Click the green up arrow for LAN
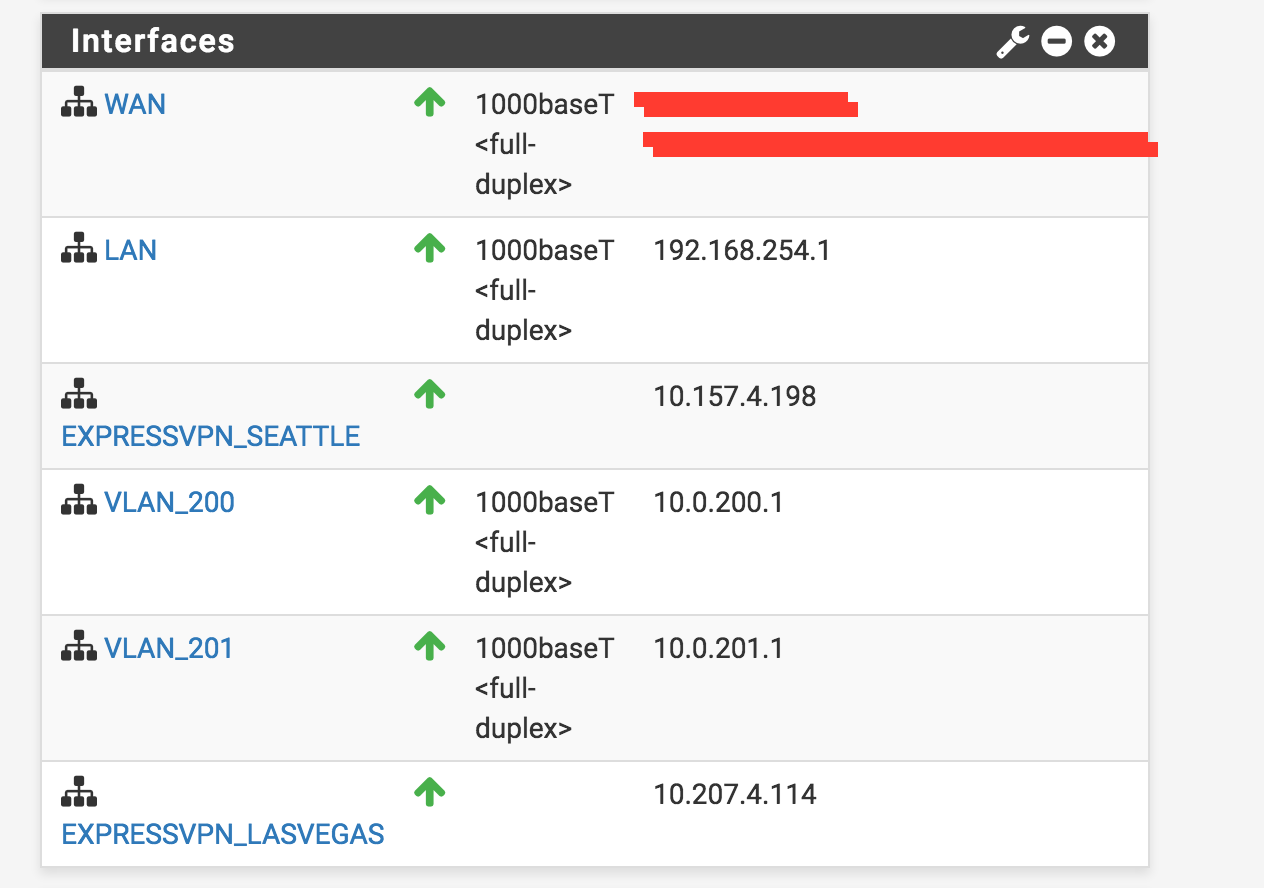Image resolution: width=1264 pixels, height=888 pixels. 429,248
